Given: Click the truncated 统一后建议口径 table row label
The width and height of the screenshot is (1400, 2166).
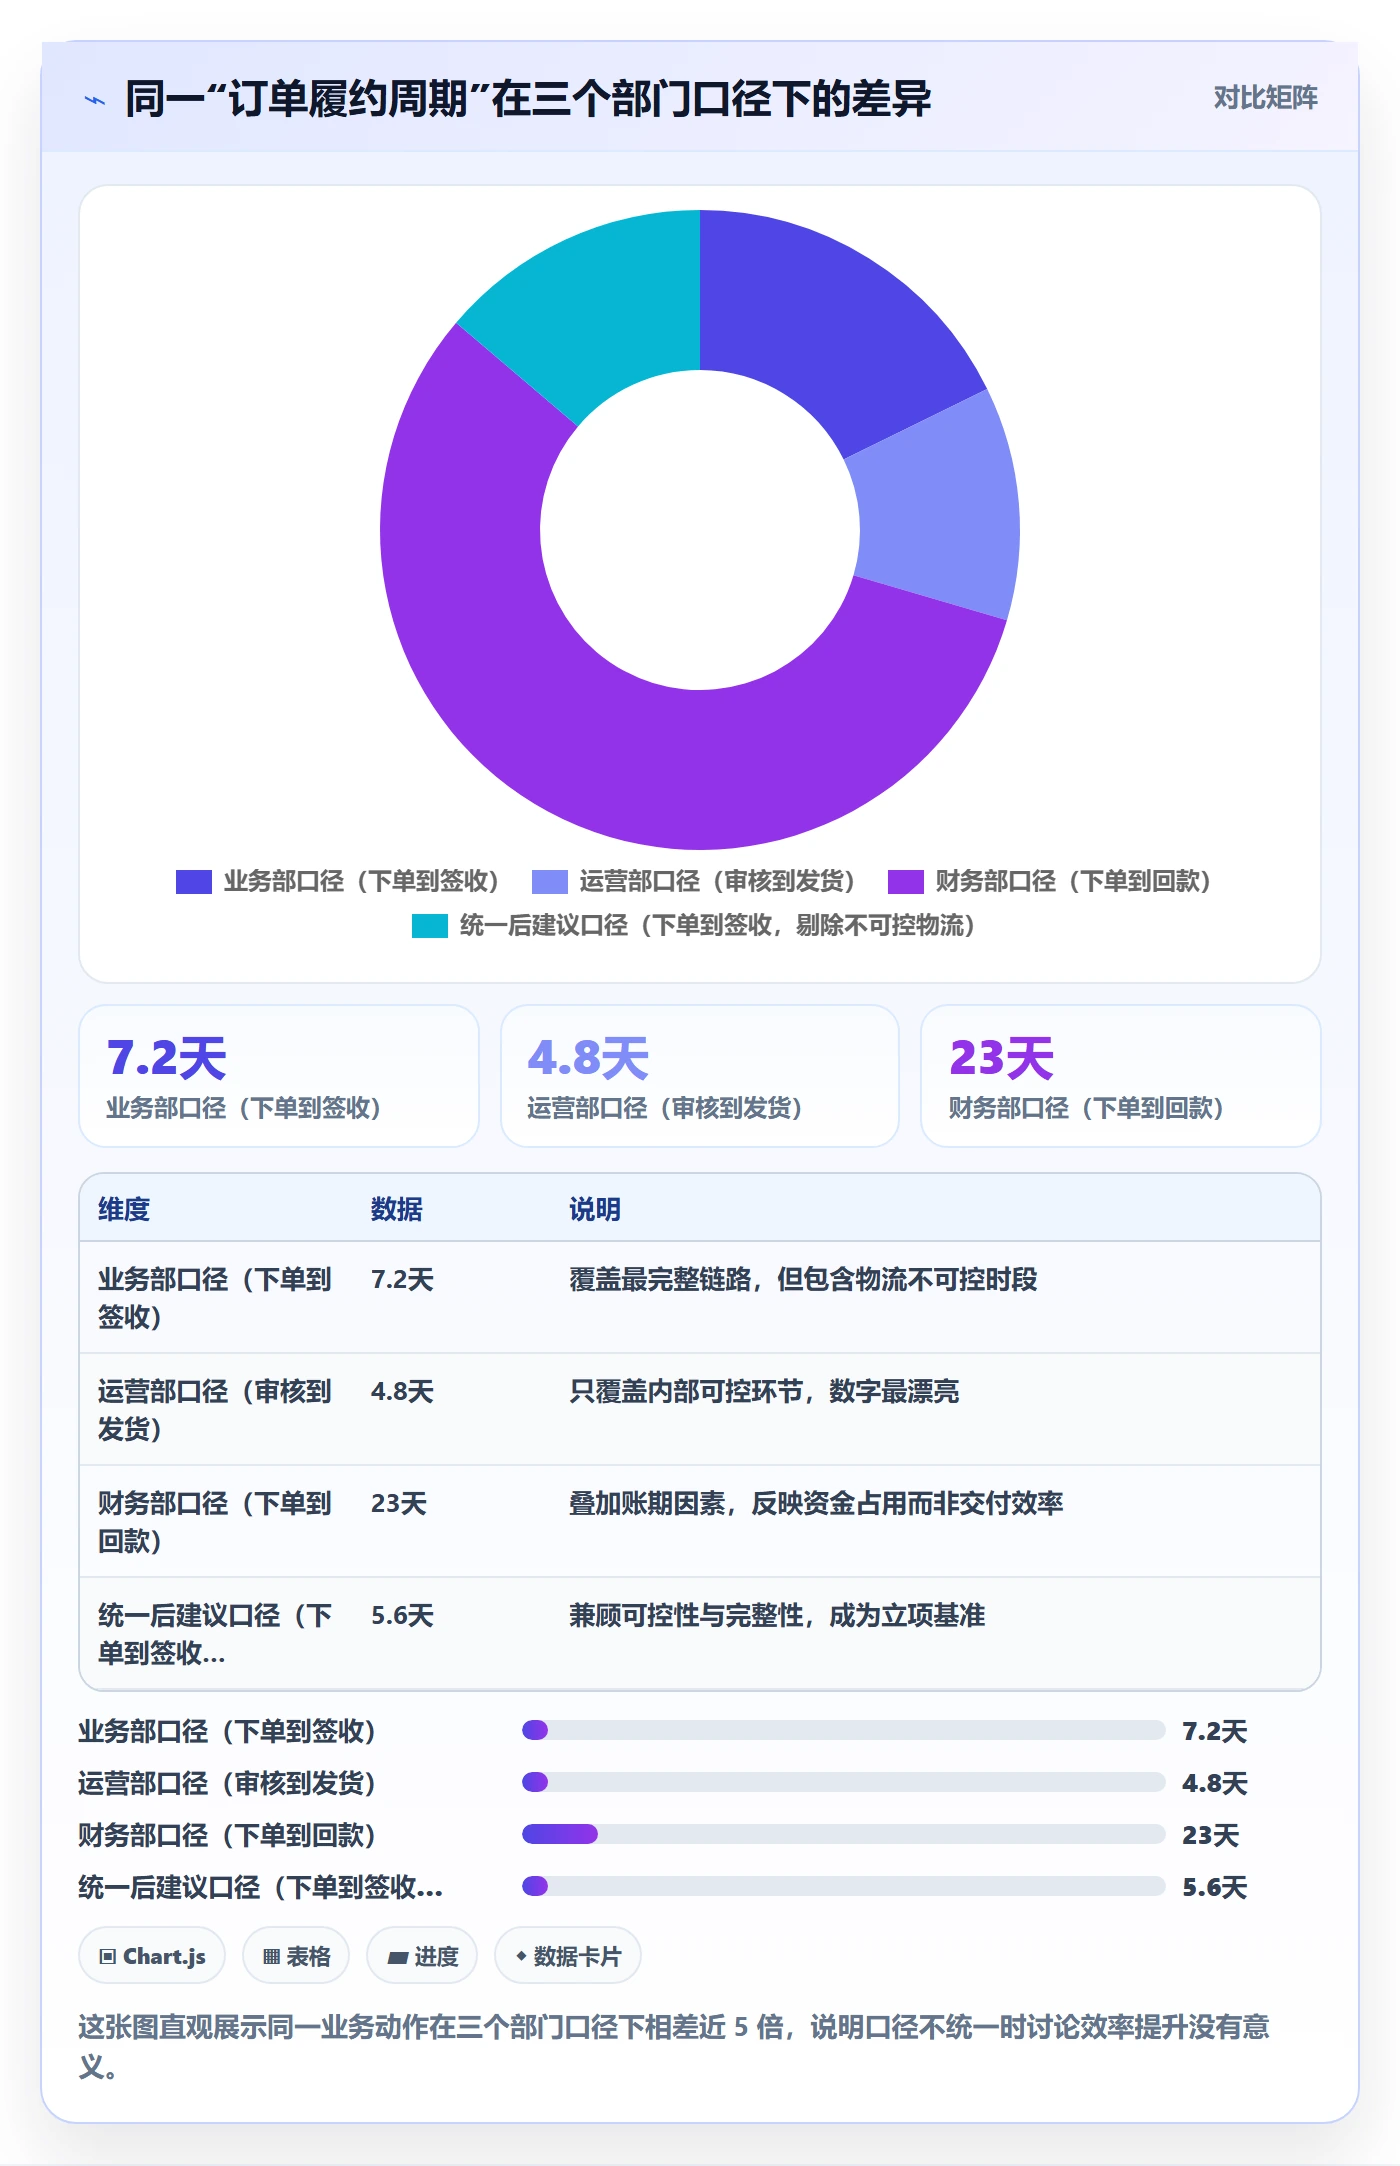Looking at the screenshot, I should click(x=215, y=1634).
